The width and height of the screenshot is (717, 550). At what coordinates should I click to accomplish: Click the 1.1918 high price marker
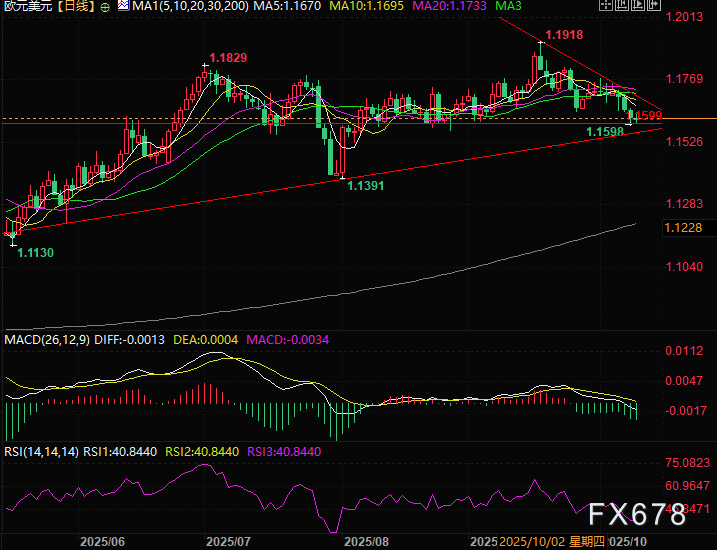(x=565, y=34)
